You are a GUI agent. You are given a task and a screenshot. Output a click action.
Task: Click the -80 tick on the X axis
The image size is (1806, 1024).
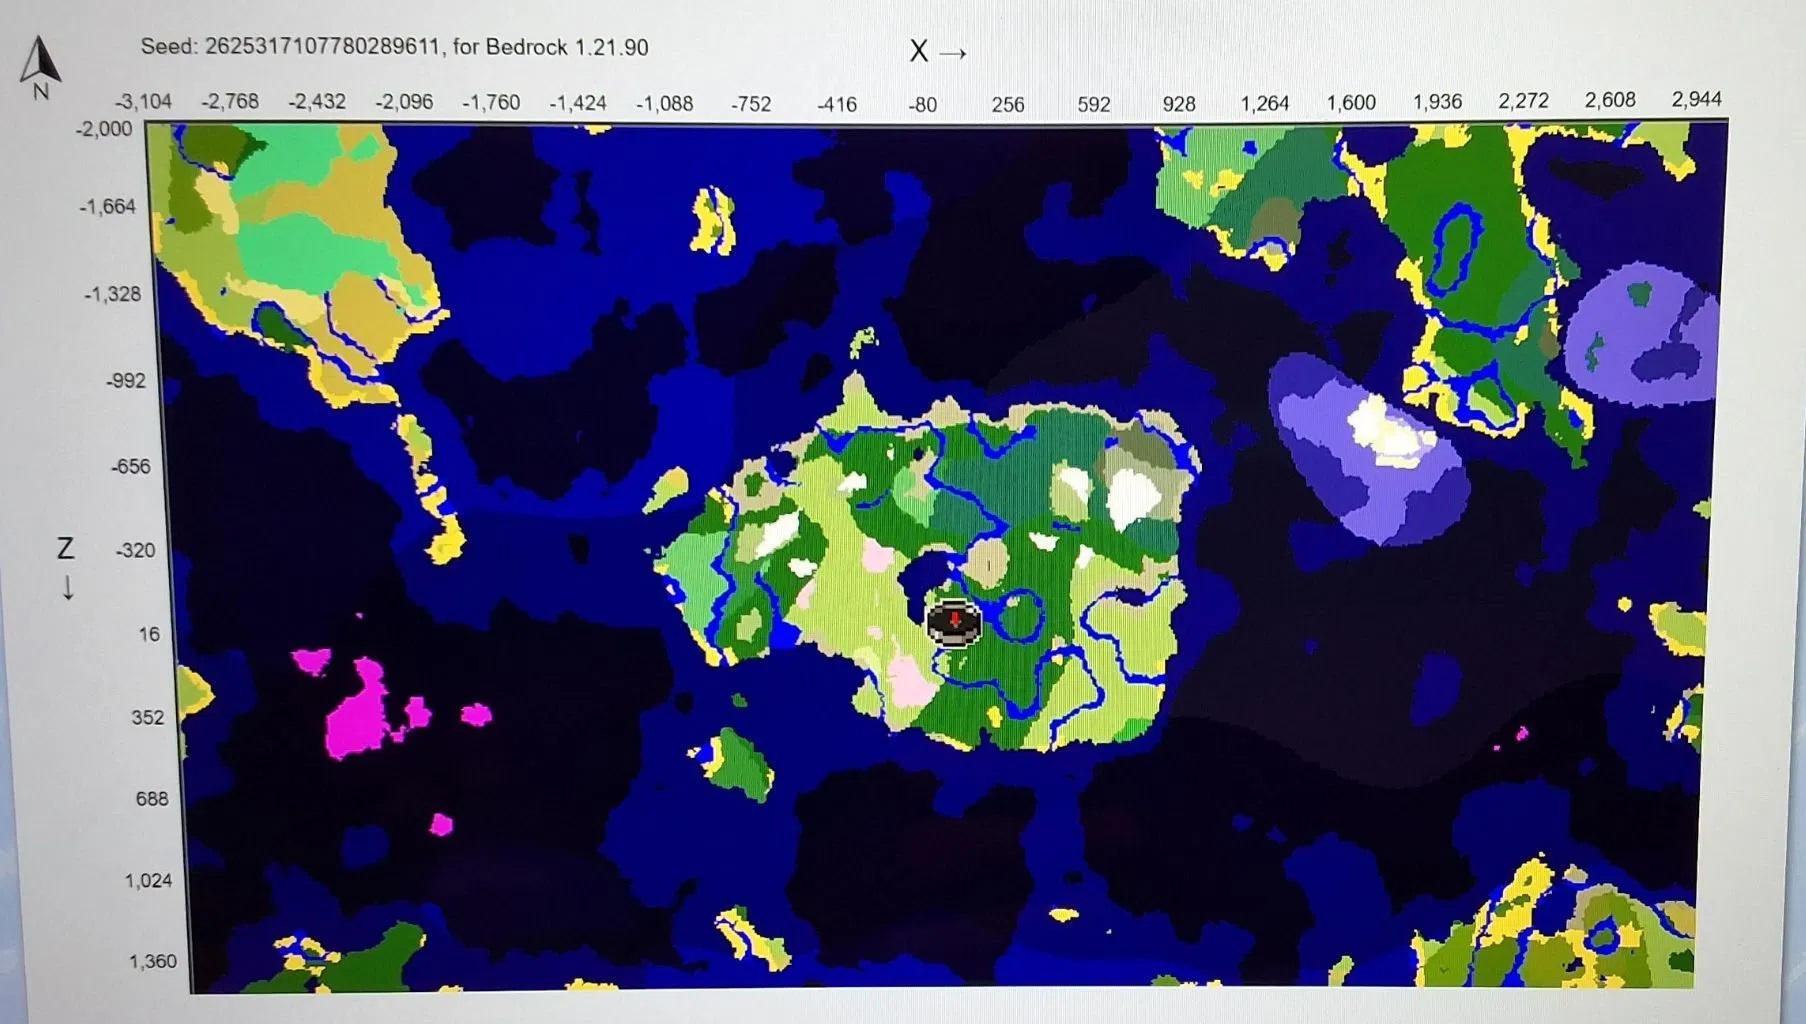[x=922, y=105]
